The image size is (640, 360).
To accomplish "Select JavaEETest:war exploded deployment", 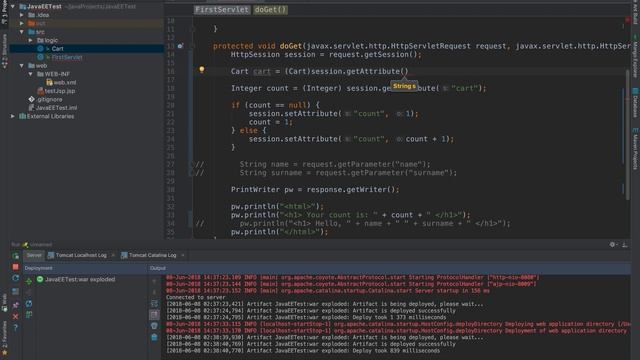I will (x=80, y=280).
